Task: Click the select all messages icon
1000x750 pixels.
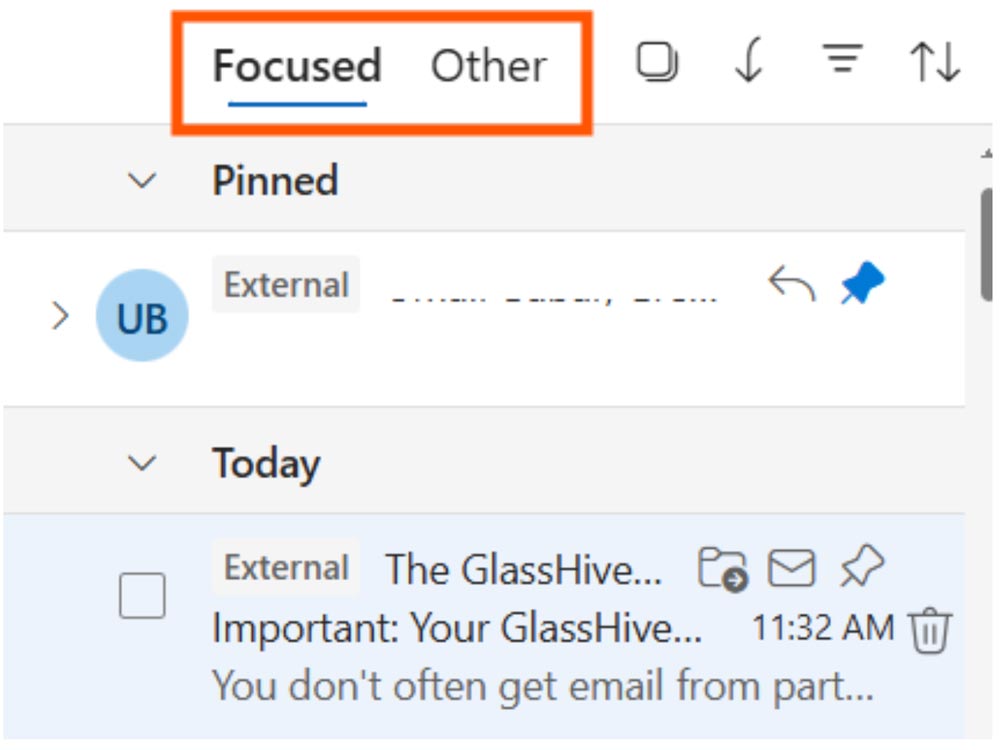Action: [x=657, y=63]
